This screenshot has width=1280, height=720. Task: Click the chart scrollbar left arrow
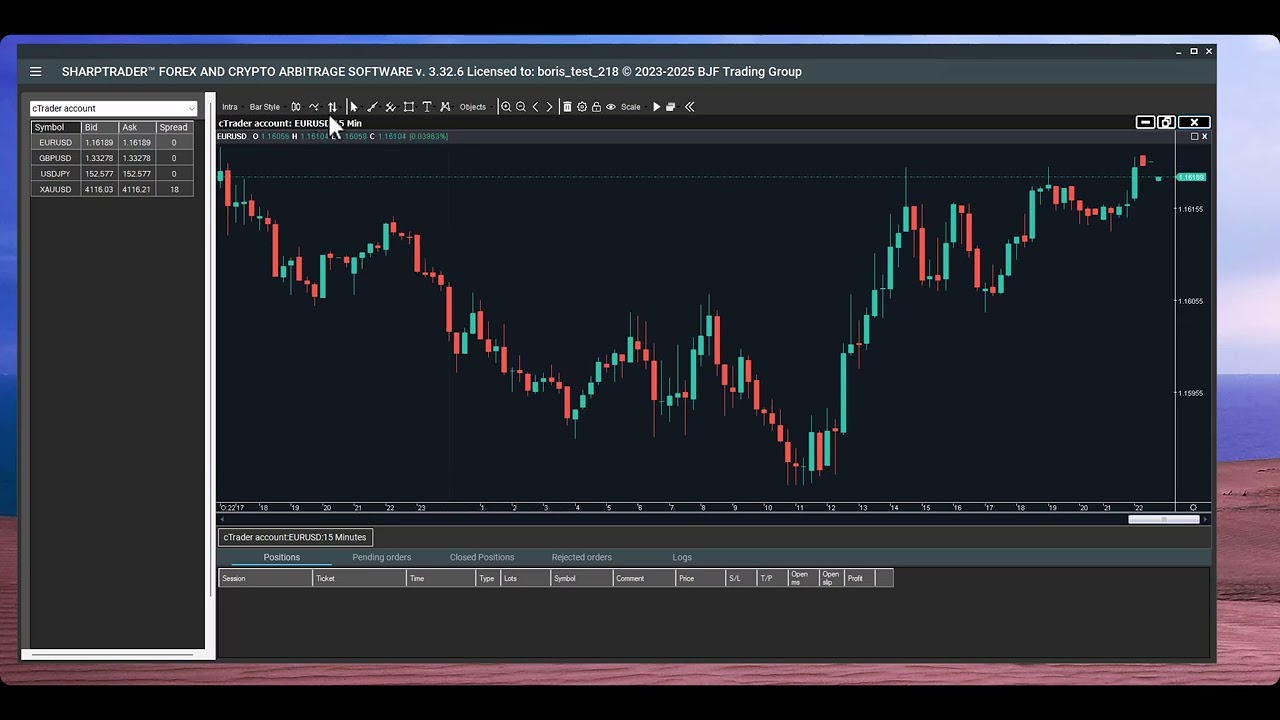click(x=221, y=519)
